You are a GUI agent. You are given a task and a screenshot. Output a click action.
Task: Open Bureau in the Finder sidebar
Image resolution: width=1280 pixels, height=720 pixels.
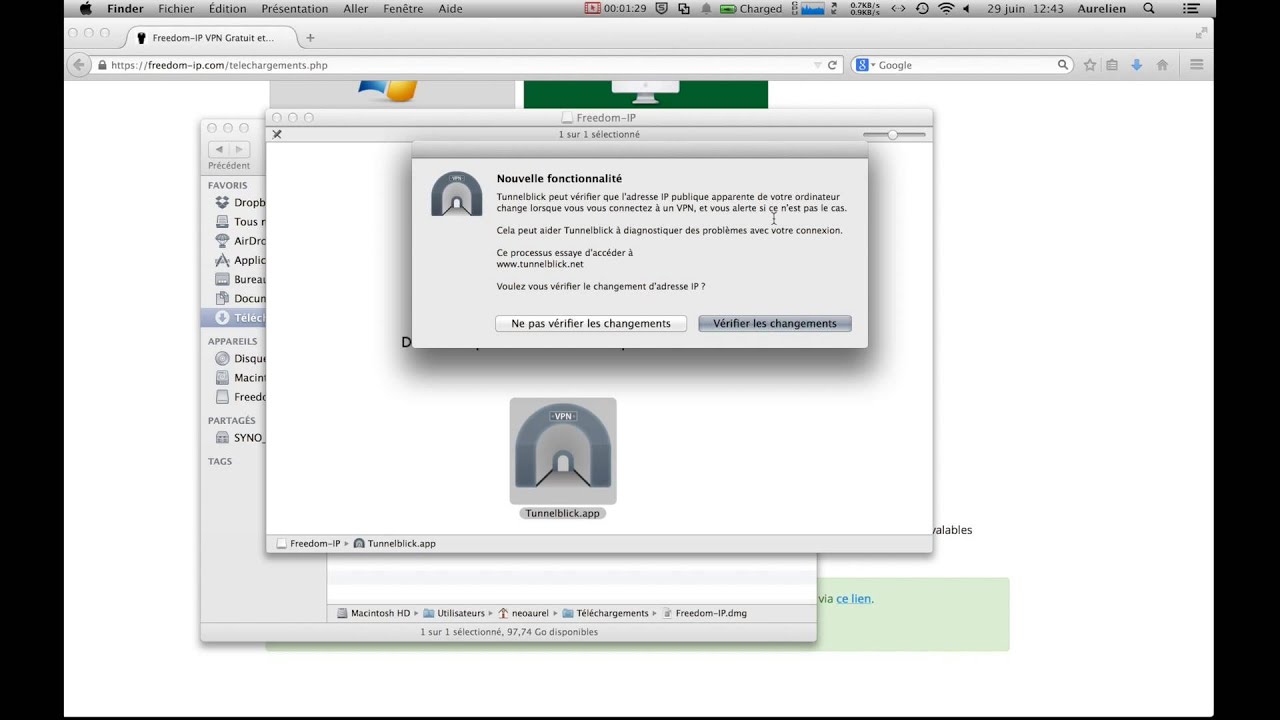[x=240, y=279]
